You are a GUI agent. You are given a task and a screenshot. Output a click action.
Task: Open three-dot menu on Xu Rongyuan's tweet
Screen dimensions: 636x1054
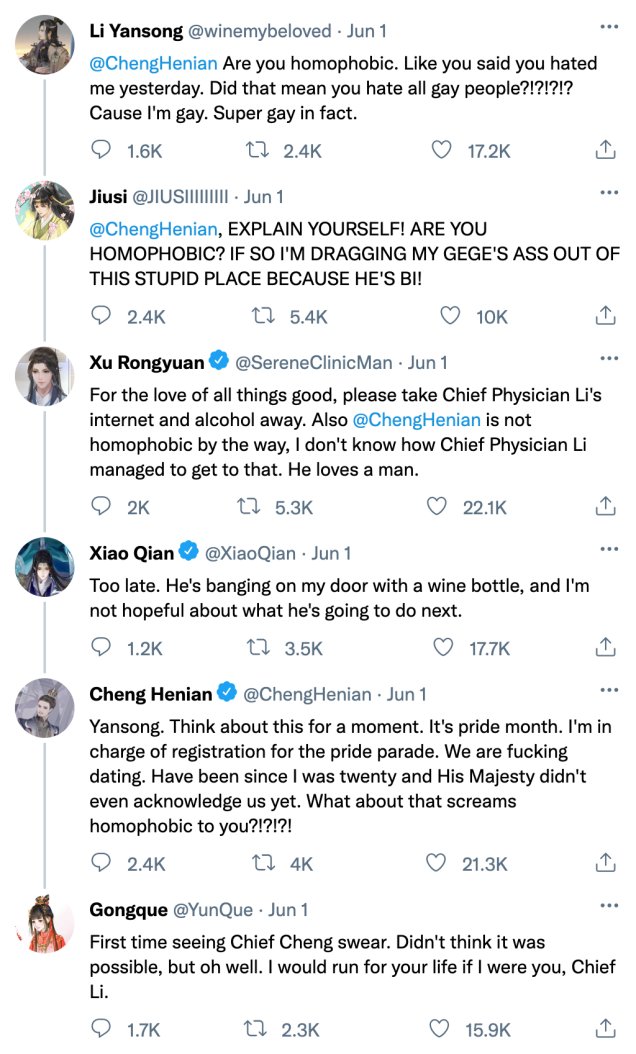point(609,358)
